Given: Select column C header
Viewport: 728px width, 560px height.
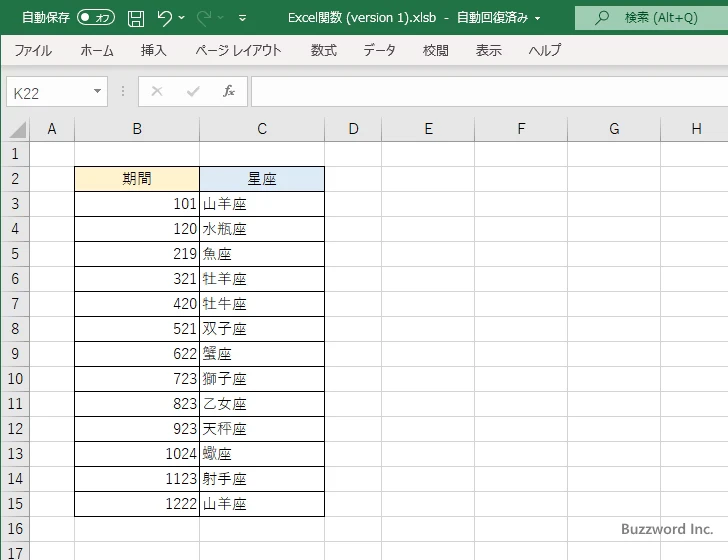Looking at the screenshot, I should tap(262, 129).
